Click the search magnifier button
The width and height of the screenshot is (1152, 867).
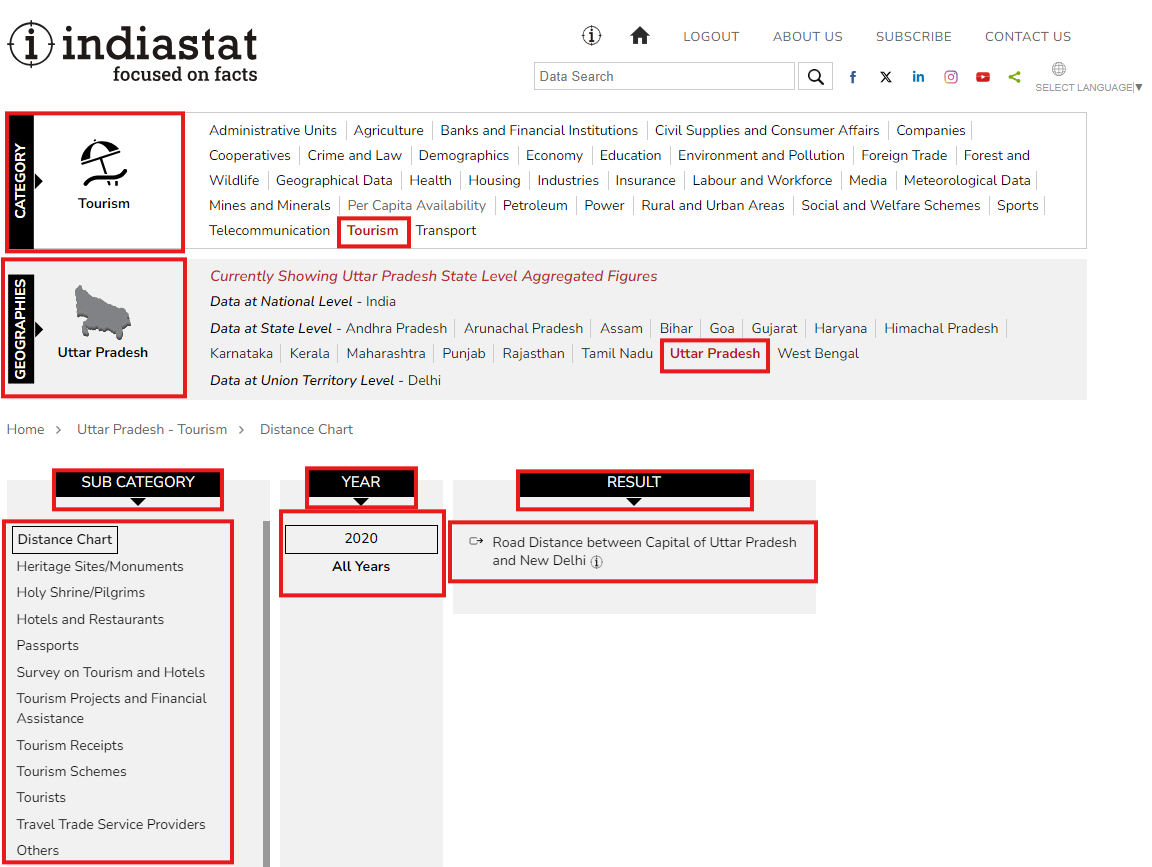pos(816,77)
